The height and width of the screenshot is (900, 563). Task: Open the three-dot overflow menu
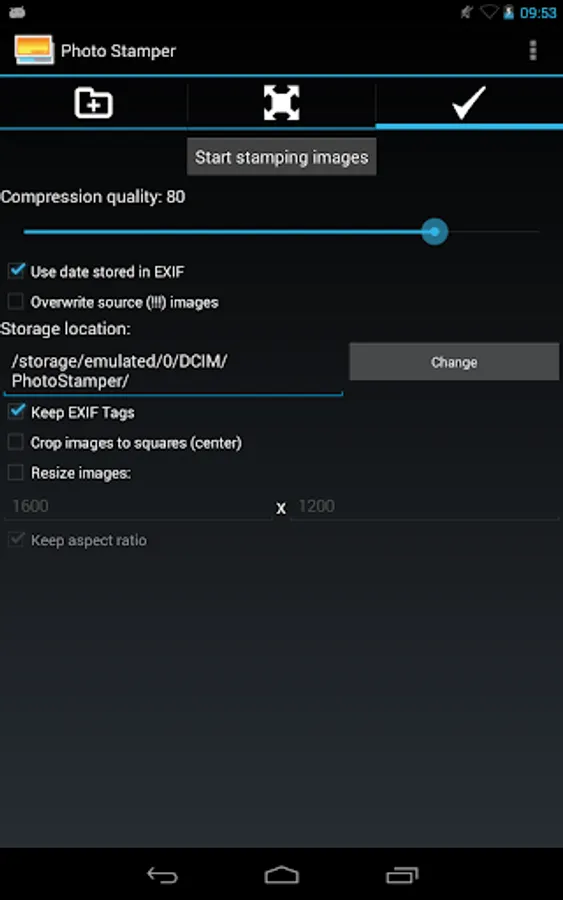(x=533, y=51)
